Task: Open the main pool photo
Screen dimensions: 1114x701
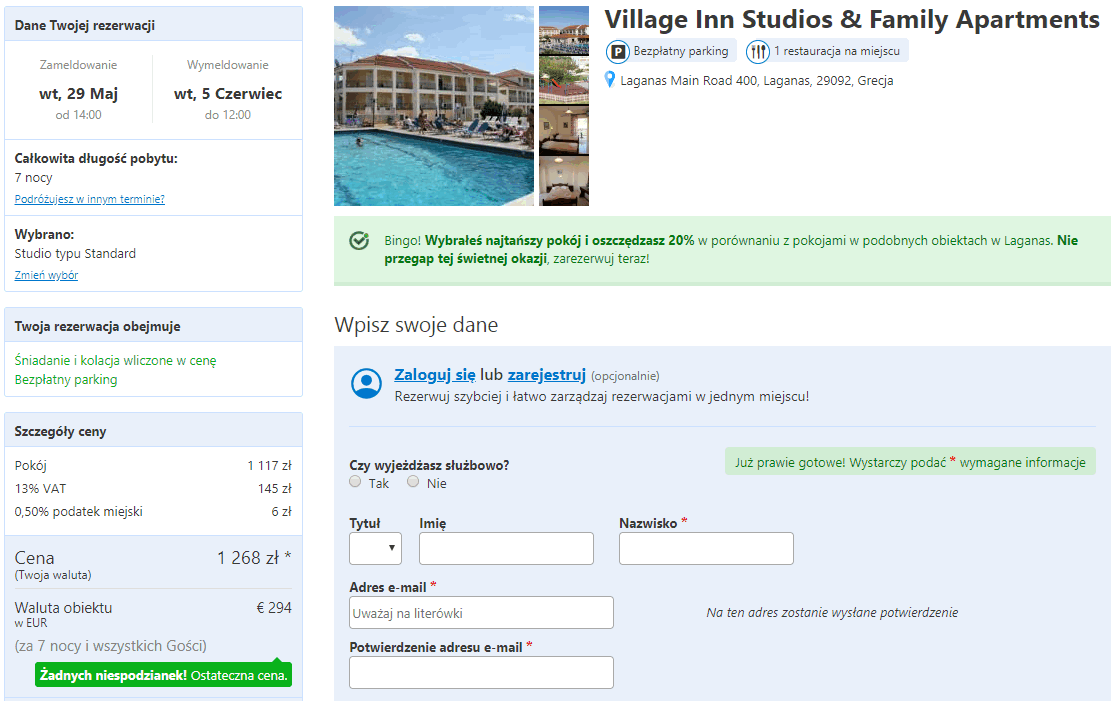Action: 433,106
